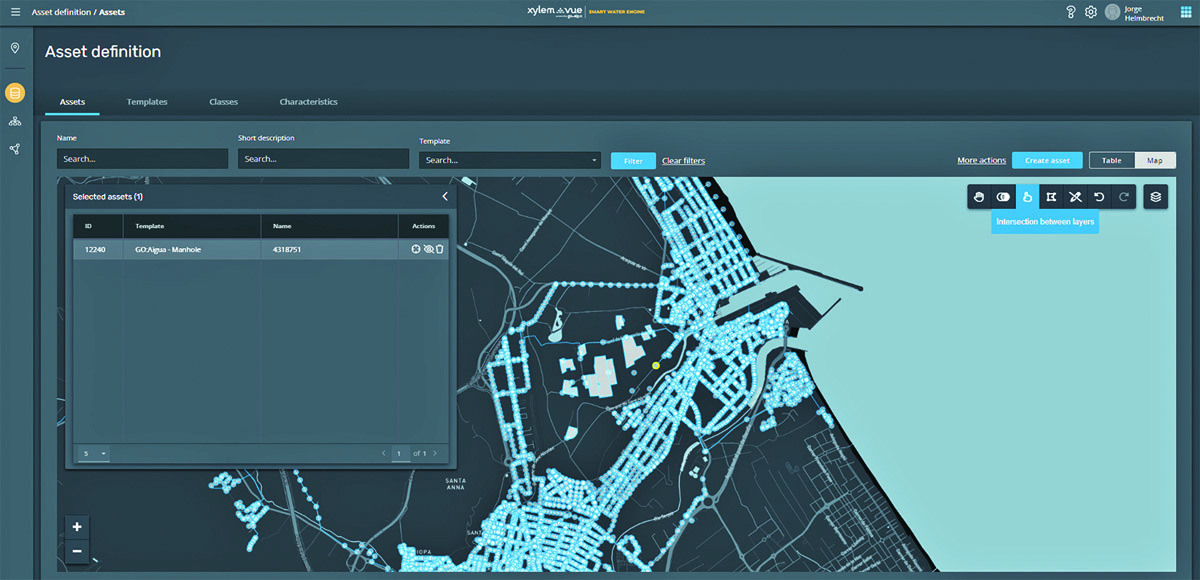Expand the rows-per-page dropdown
1200x580 pixels.
point(95,453)
